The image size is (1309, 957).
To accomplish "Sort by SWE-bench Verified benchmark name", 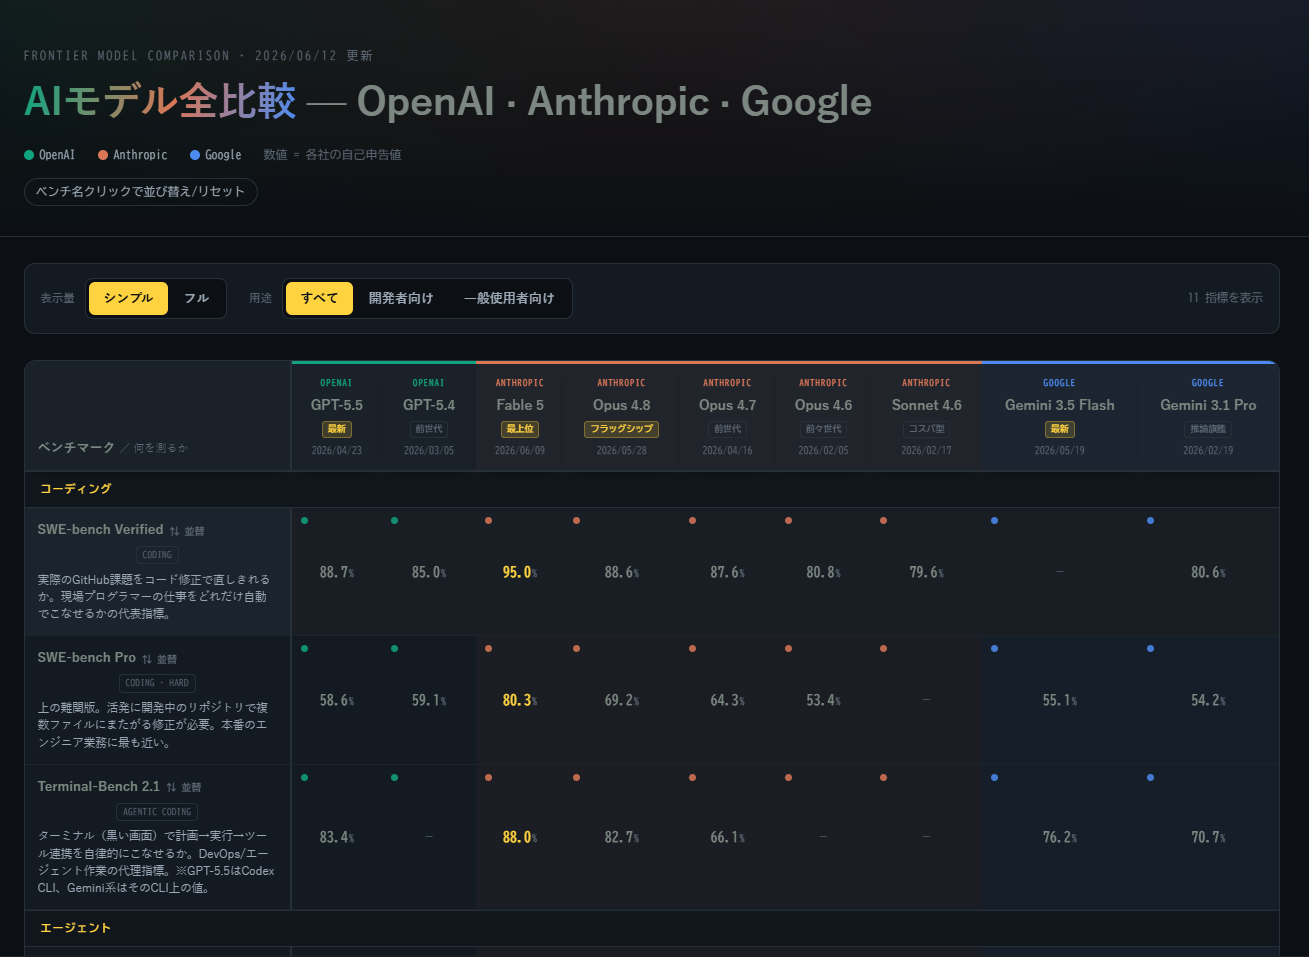I will click(100, 530).
